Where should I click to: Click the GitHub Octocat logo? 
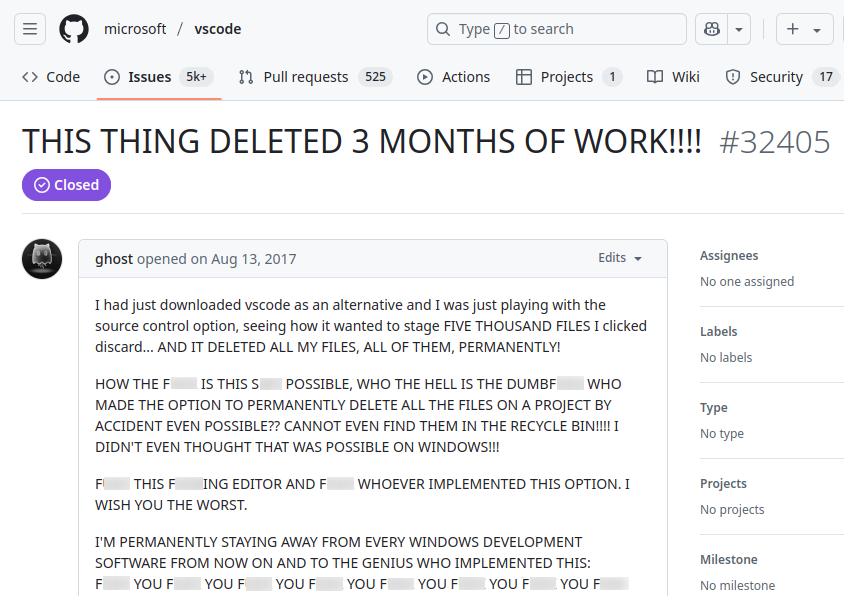pos(74,29)
